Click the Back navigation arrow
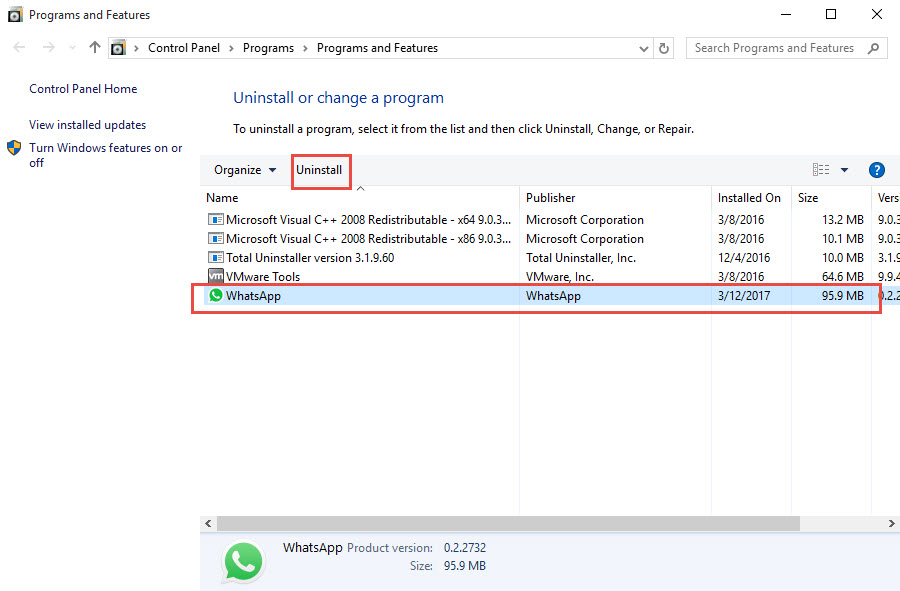Image resolution: width=900 pixels, height=591 pixels. click(x=19, y=48)
